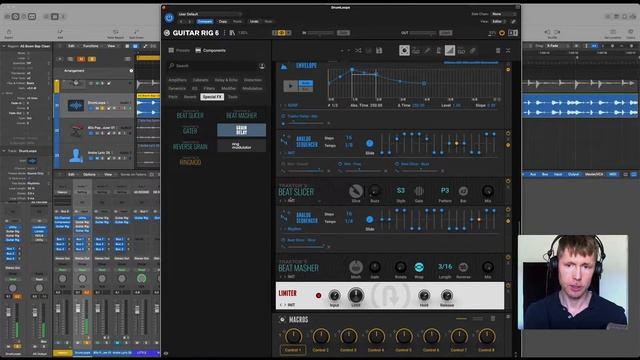
Task: Click the yellow stereo channel indicator
Action: pyautogui.click(x=282, y=33)
